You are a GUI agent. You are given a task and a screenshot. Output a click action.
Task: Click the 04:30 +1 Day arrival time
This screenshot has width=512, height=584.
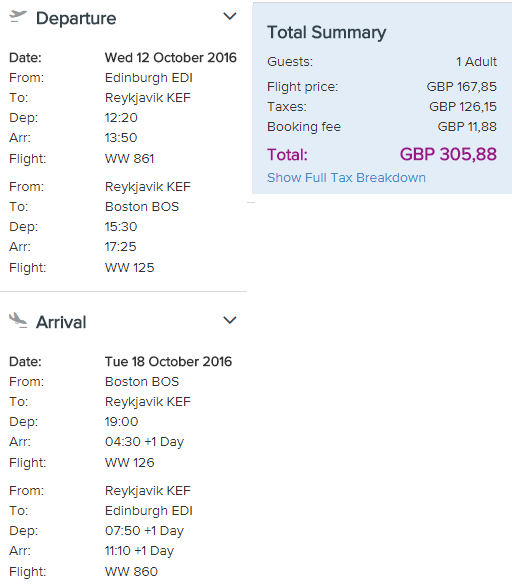144,442
